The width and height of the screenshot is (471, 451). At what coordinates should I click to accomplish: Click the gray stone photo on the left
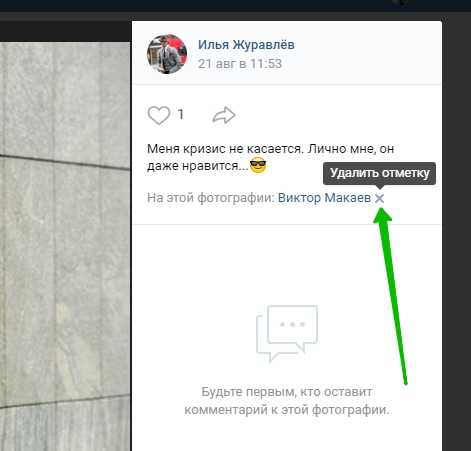tap(65, 247)
